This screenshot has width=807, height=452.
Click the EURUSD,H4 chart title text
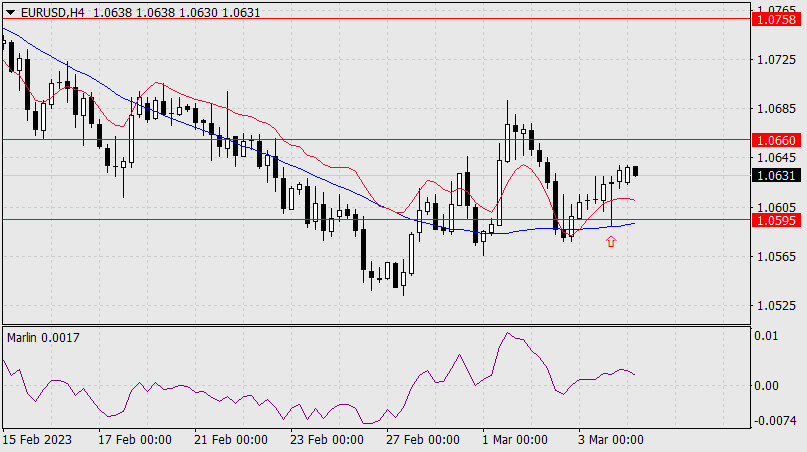click(52, 12)
